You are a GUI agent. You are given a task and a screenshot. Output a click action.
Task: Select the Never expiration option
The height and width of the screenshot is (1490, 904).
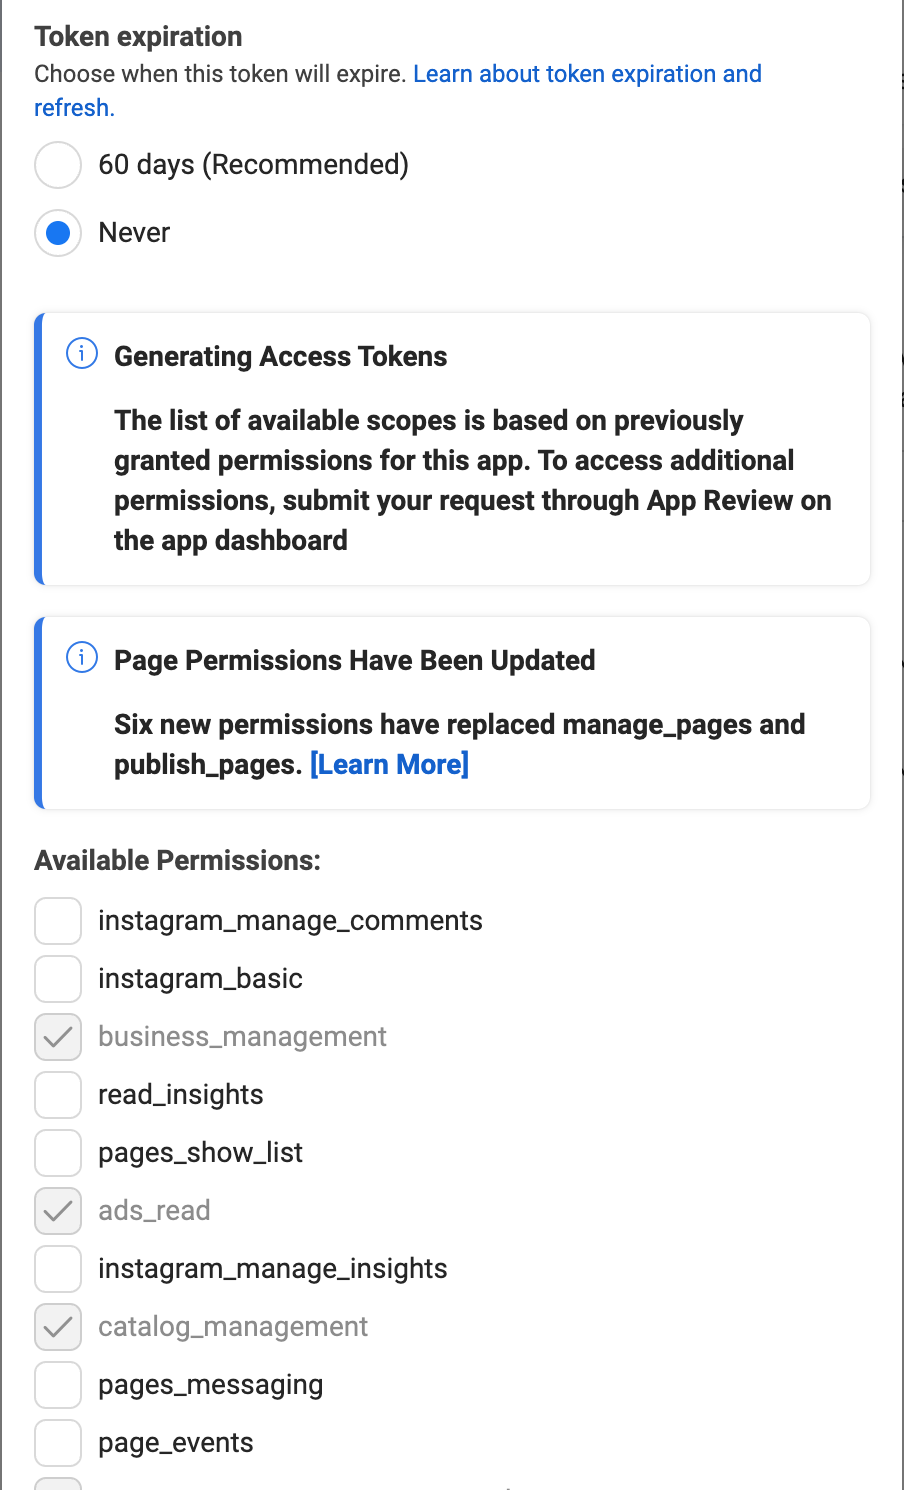(x=58, y=233)
